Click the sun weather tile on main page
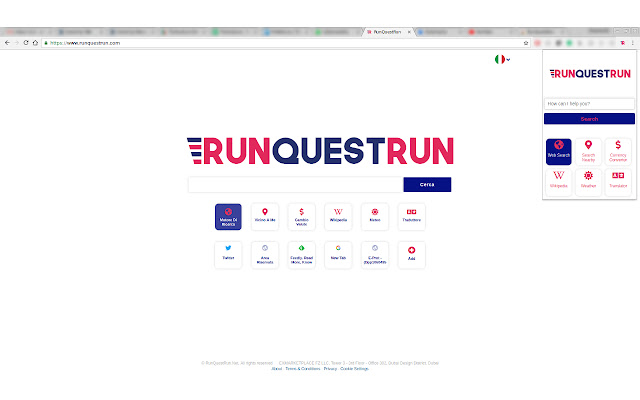Screen dimensions: 640x400 pyautogui.click(x=375, y=217)
